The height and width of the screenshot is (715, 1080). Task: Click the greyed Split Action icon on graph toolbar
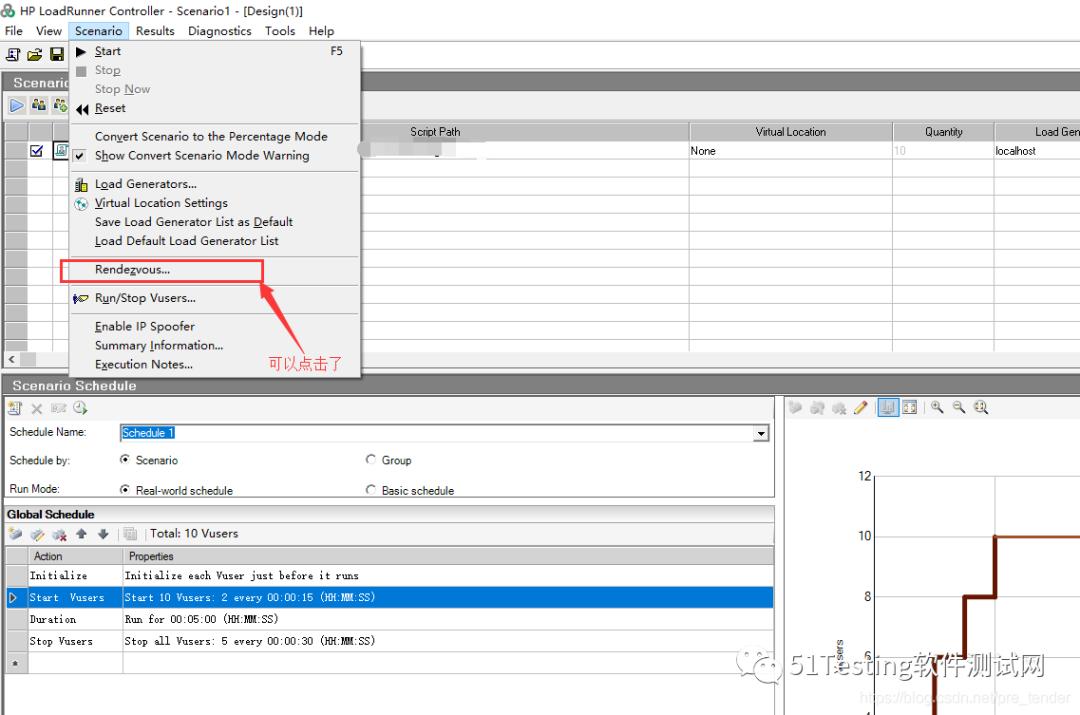tap(818, 408)
